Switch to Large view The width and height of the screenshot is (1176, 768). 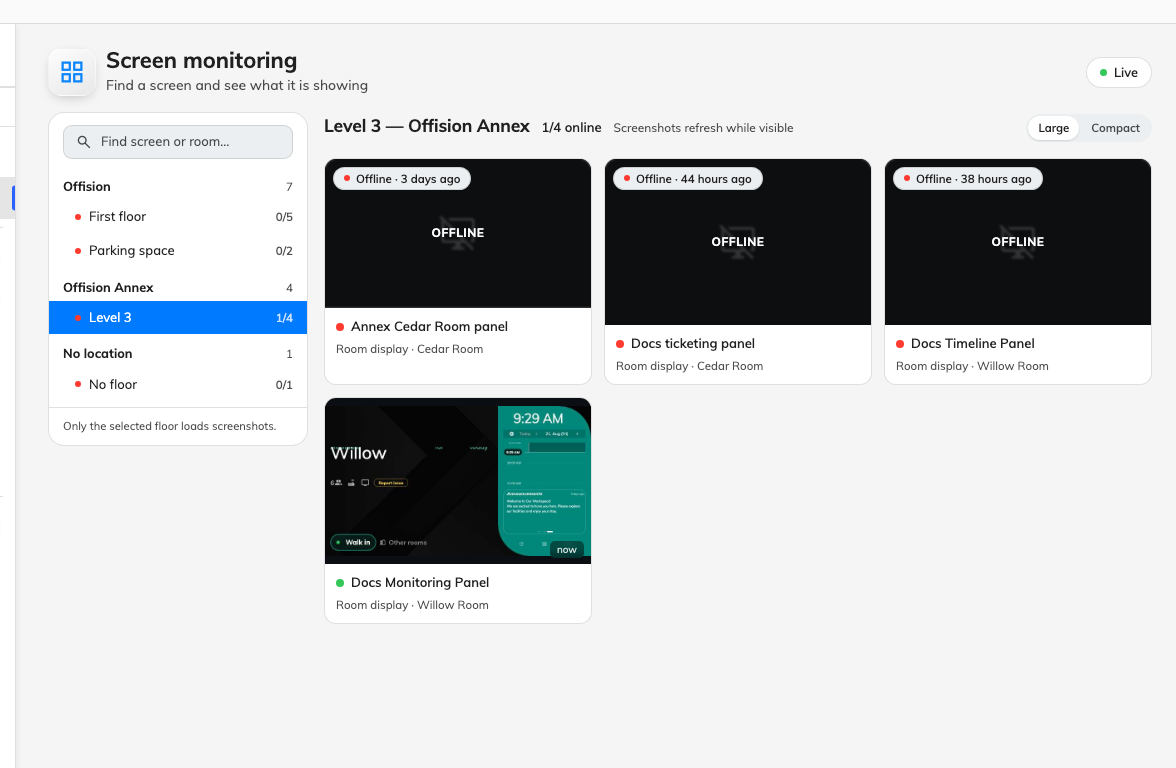pyautogui.click(x=1053, y=128)
